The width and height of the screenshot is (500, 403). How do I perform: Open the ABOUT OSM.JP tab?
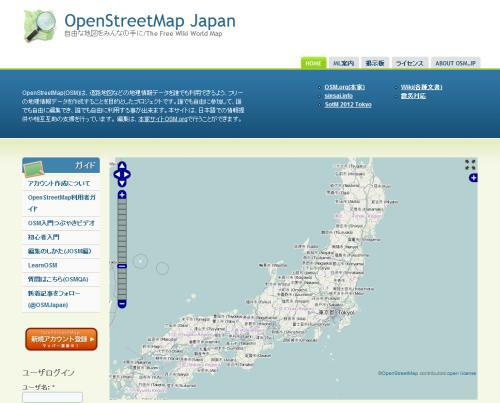(x=455, y=63)
